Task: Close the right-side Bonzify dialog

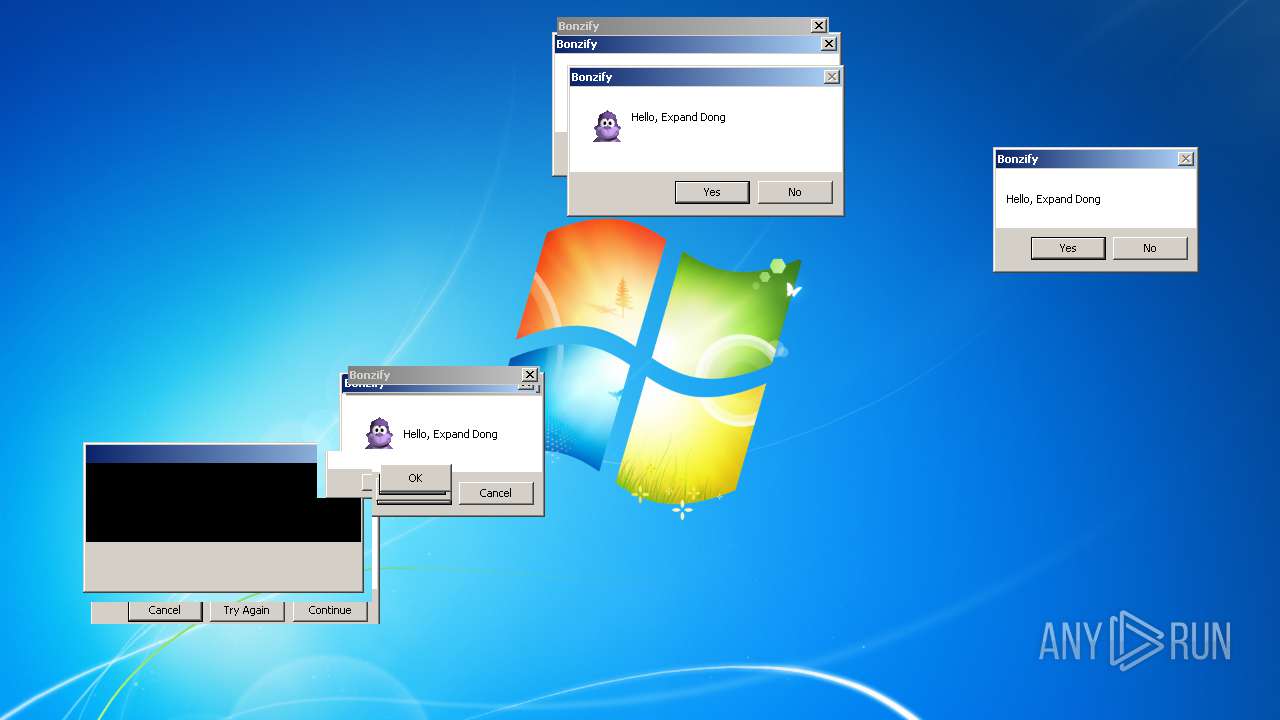Action: coord(1185,159)
